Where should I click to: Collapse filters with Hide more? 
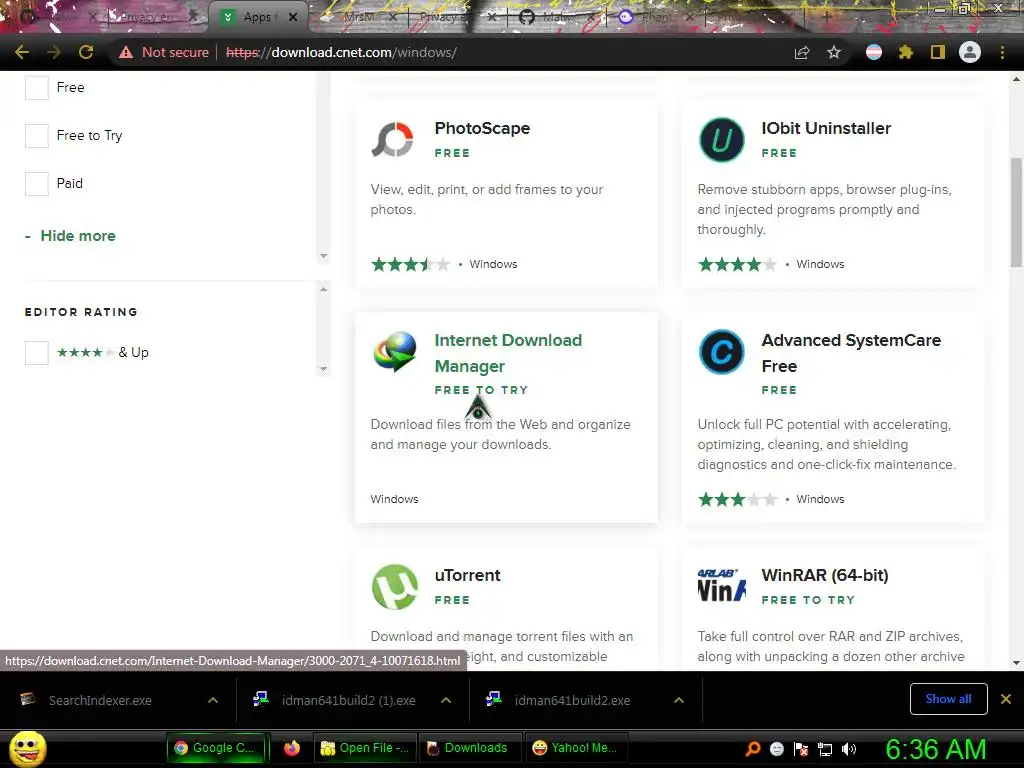78,236
